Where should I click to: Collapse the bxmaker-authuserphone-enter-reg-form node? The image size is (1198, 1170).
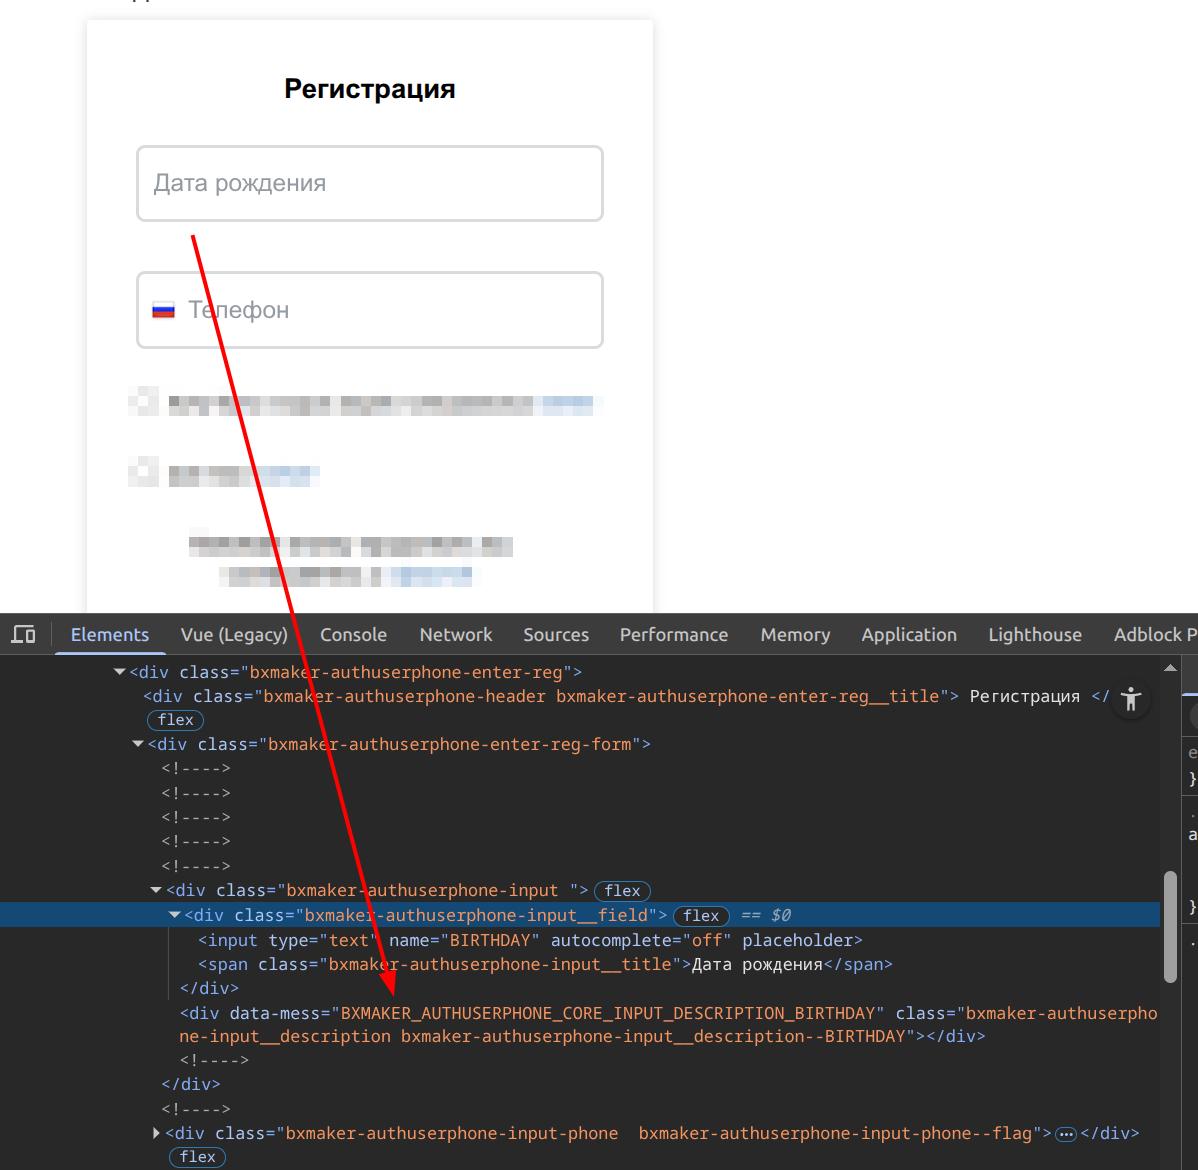pos(138,745)
